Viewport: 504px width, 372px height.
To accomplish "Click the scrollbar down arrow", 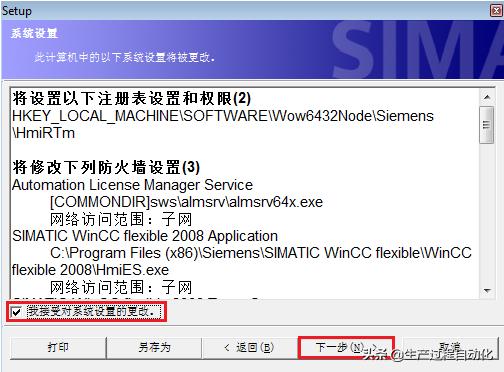I will pyautogui.click(x=487, y=291).
